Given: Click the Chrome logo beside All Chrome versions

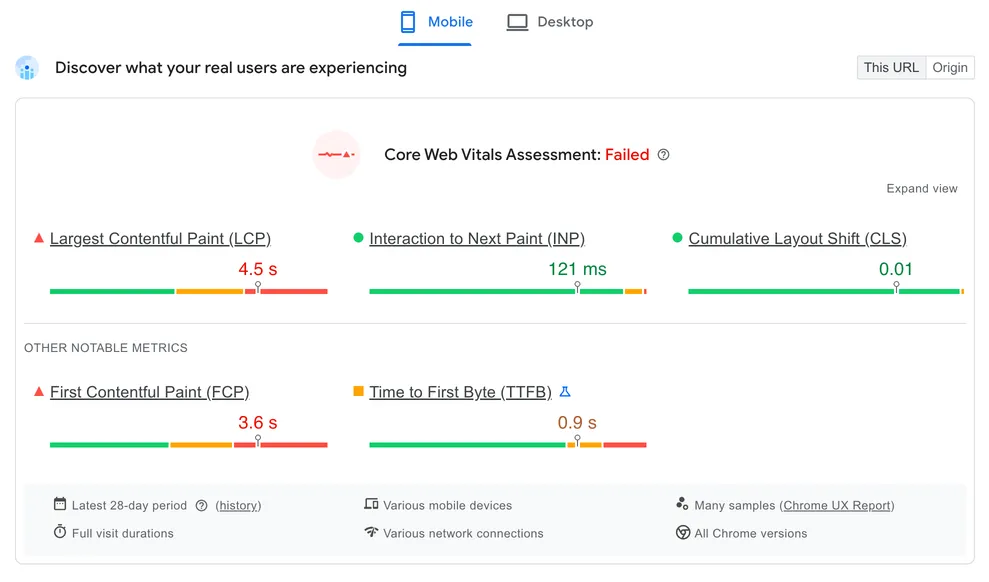Looking at the screenshot, I should click(682, 533).
